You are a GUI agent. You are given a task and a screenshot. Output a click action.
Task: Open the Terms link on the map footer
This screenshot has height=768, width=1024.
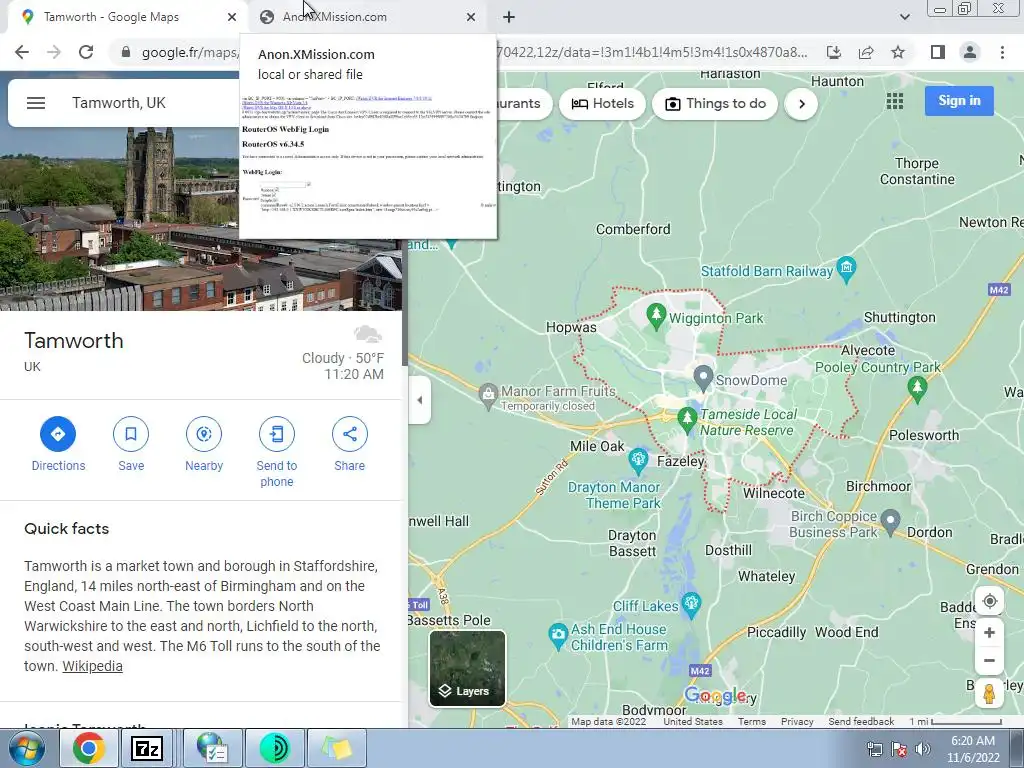(752, 722)
